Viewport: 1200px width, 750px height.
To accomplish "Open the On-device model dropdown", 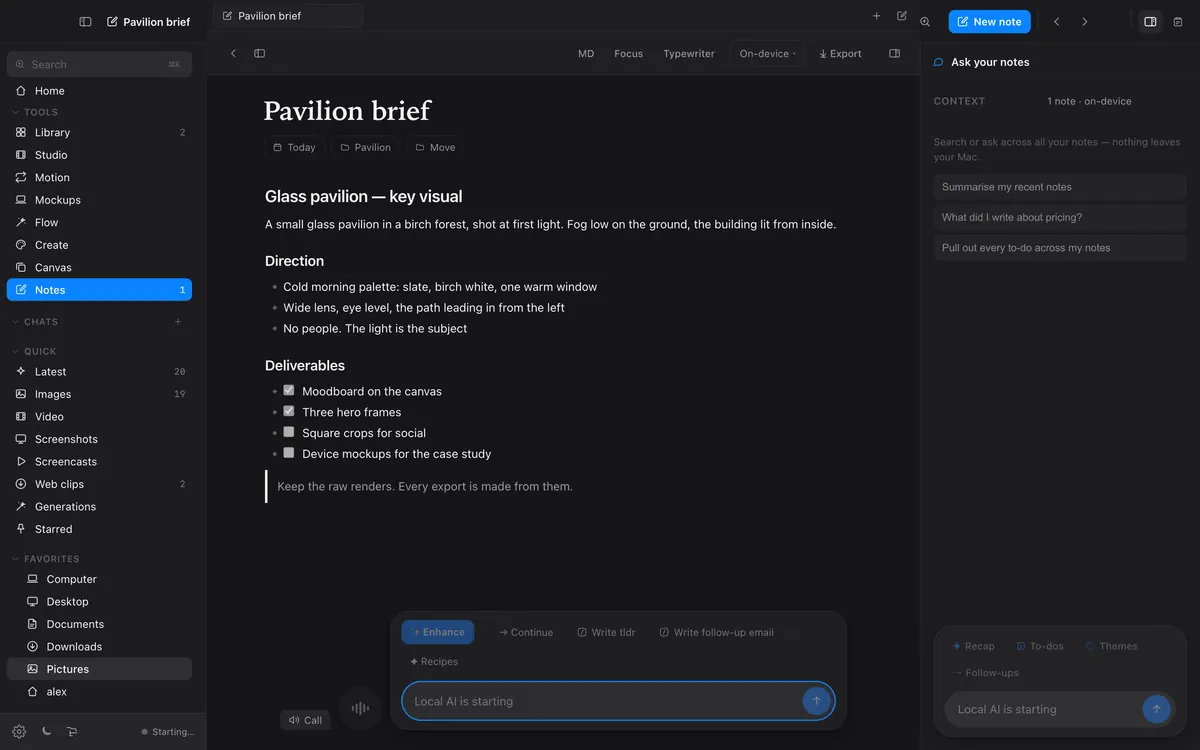I will click(768, 54).
